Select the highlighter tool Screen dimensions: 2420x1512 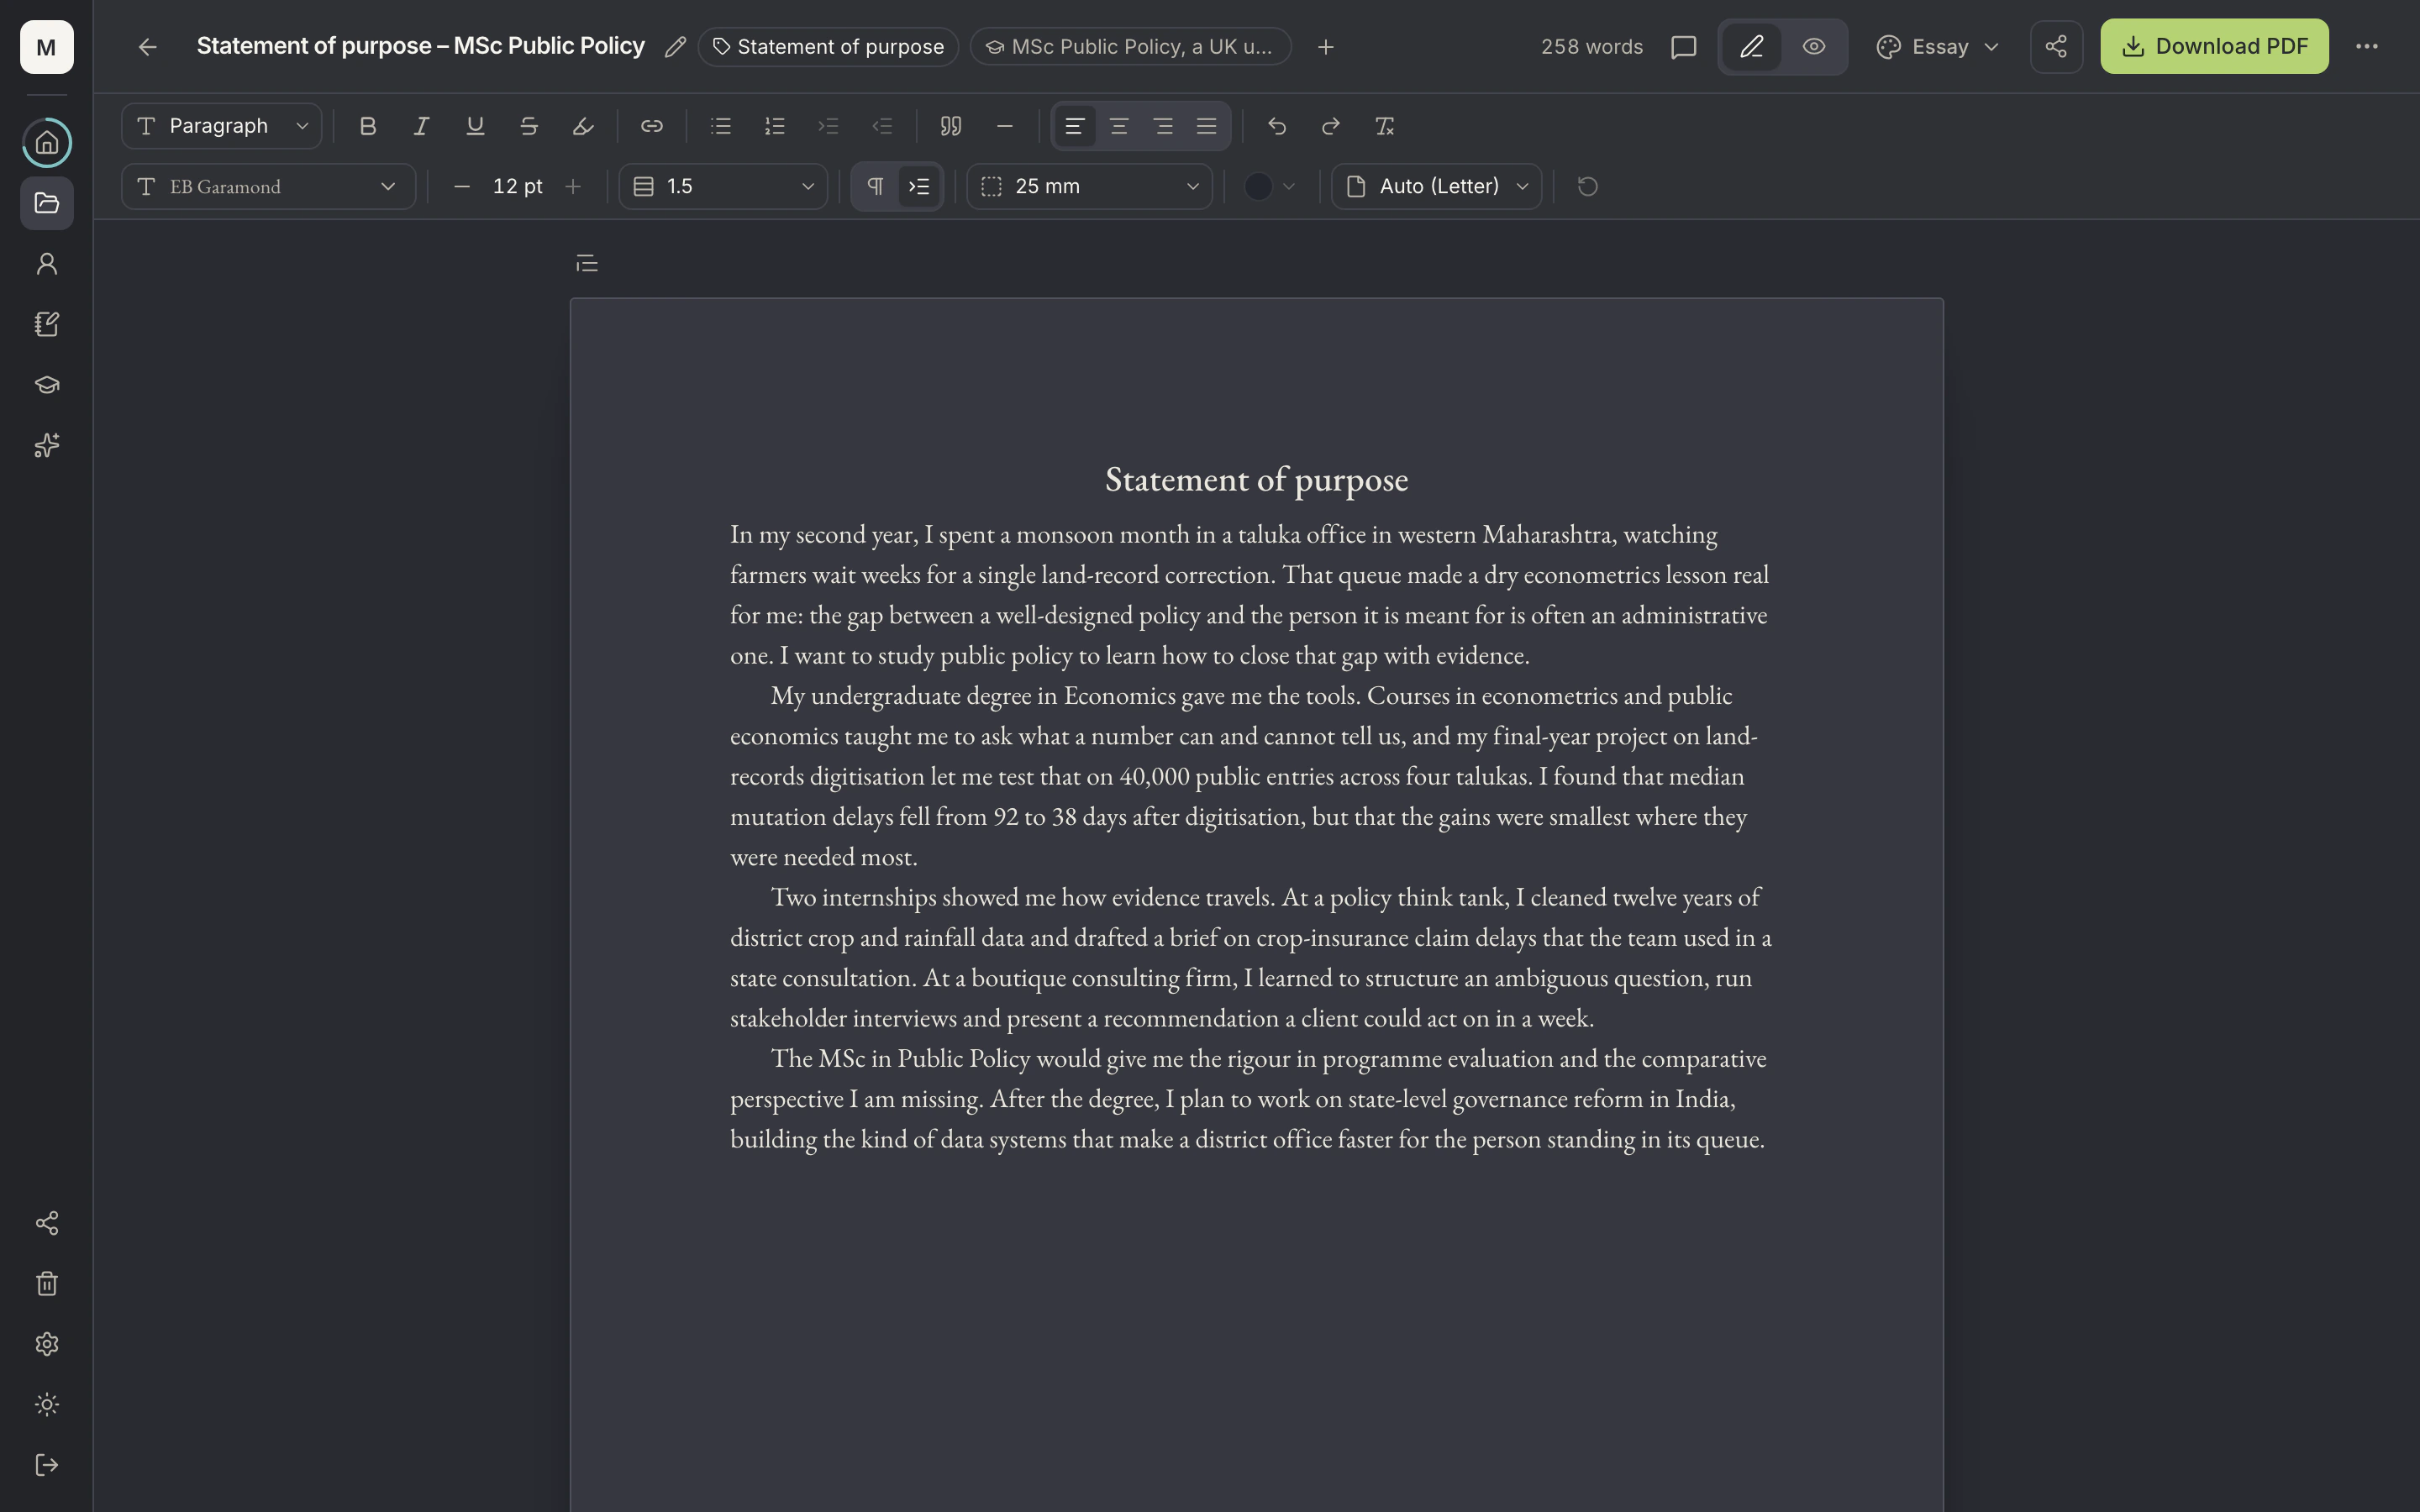pos(583,126)
